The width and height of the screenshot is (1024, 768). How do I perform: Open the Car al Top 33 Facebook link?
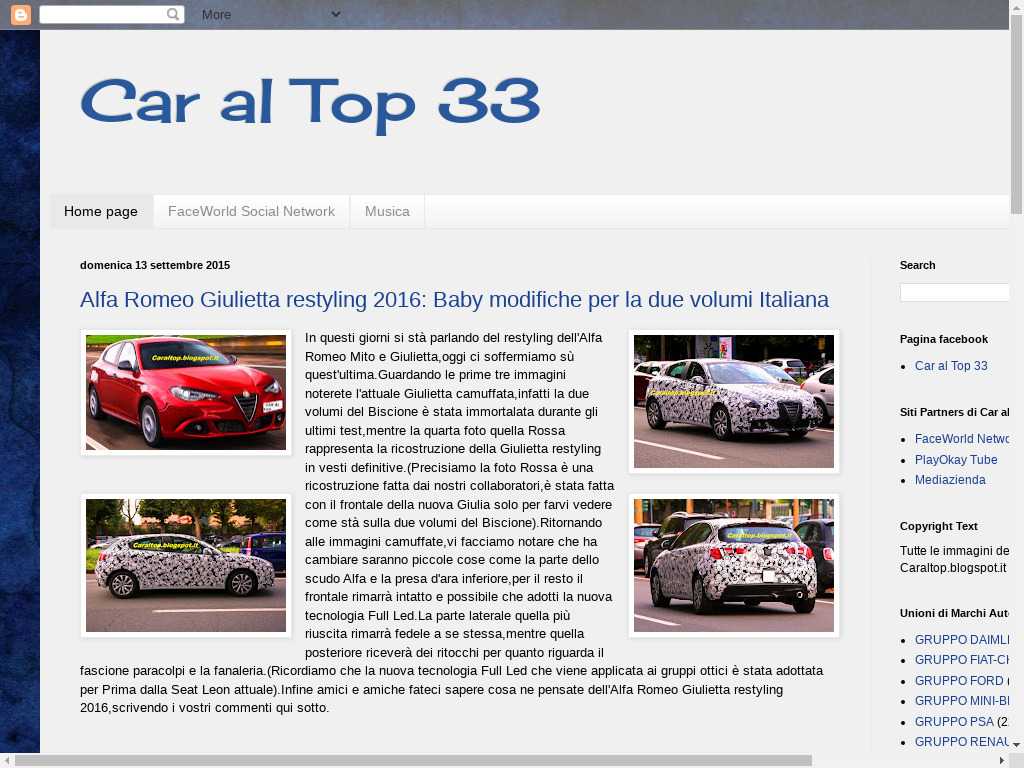951,366
